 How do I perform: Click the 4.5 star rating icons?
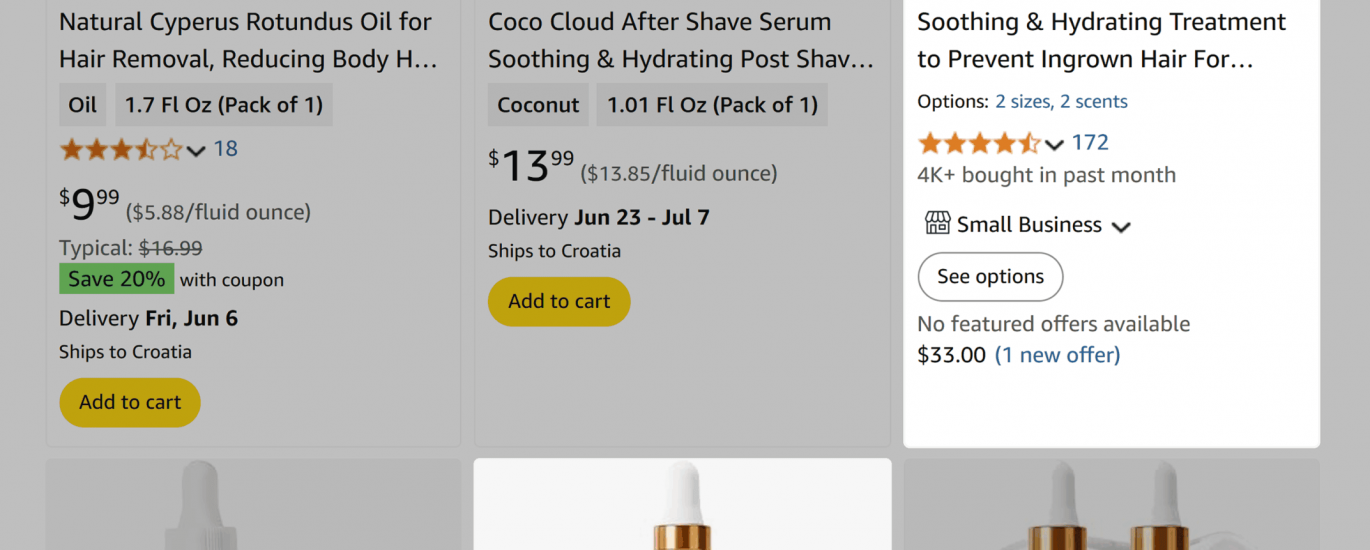(x=978, y=143)
